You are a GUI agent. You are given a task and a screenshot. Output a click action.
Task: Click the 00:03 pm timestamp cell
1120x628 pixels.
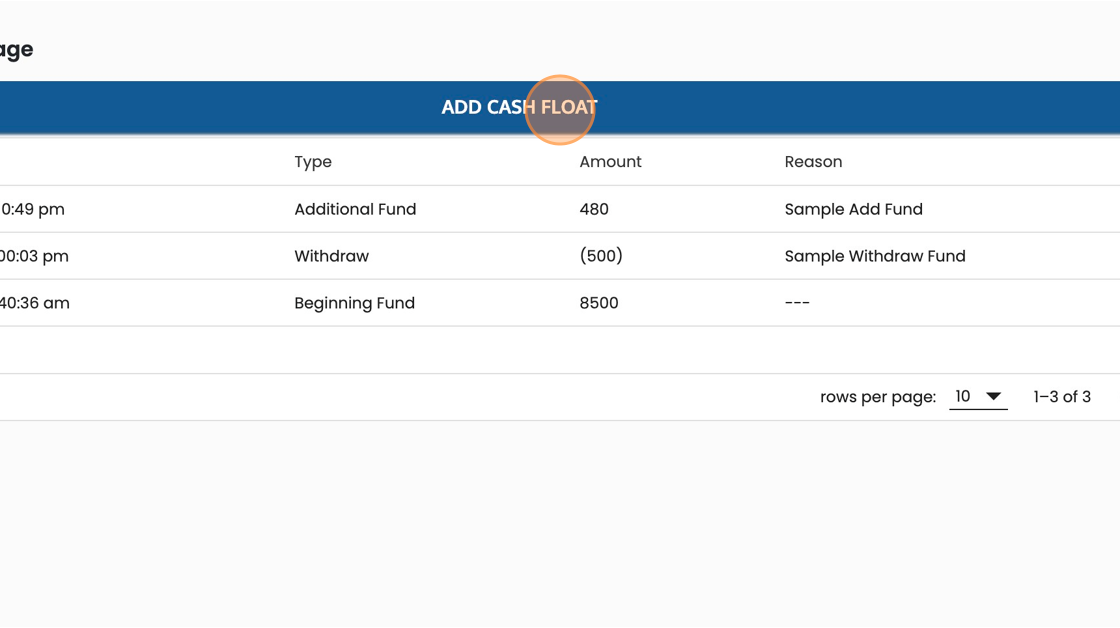coord(34,256)
